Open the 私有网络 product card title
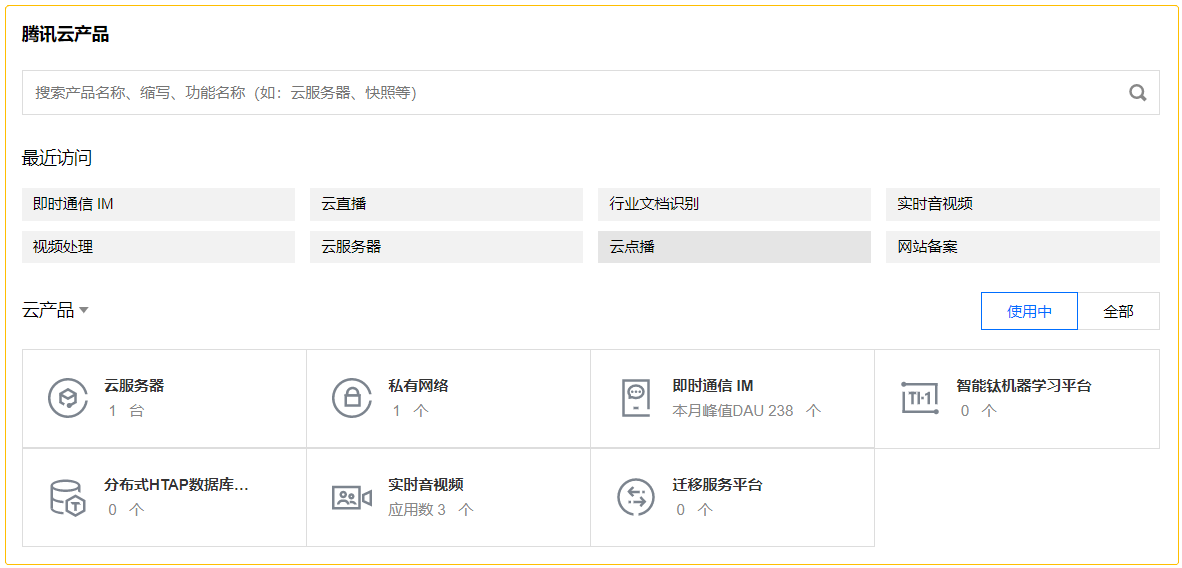1182x568 pixels. click(418, 386)
